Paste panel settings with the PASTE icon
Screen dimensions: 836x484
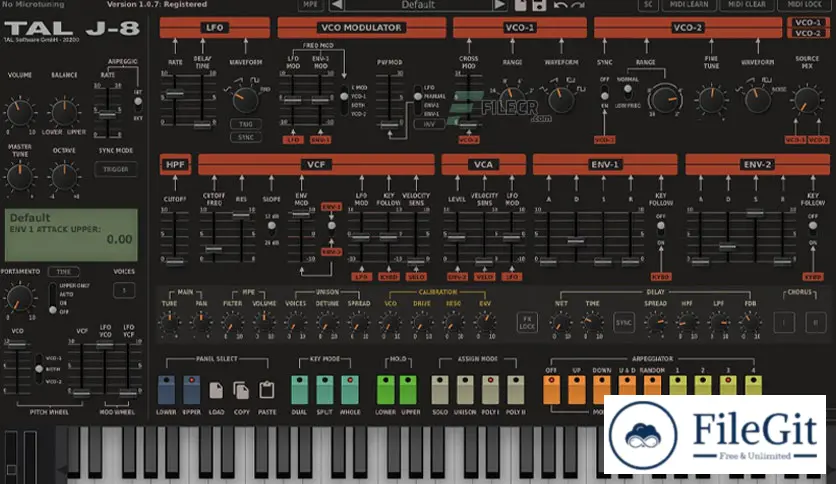point(267,390)
